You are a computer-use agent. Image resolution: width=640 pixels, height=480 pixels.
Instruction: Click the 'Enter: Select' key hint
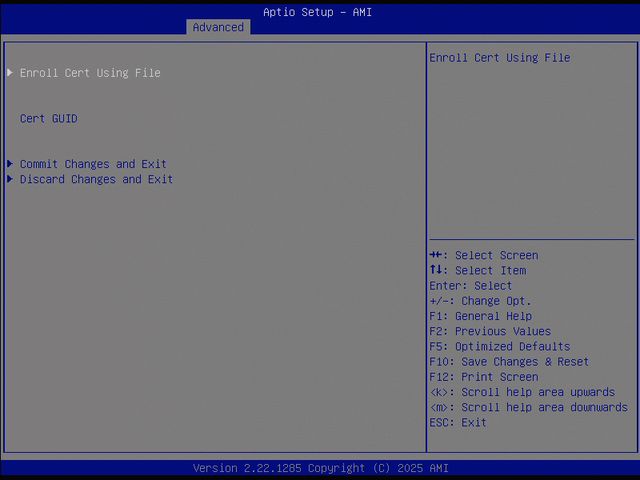click(x=470, y=286)
